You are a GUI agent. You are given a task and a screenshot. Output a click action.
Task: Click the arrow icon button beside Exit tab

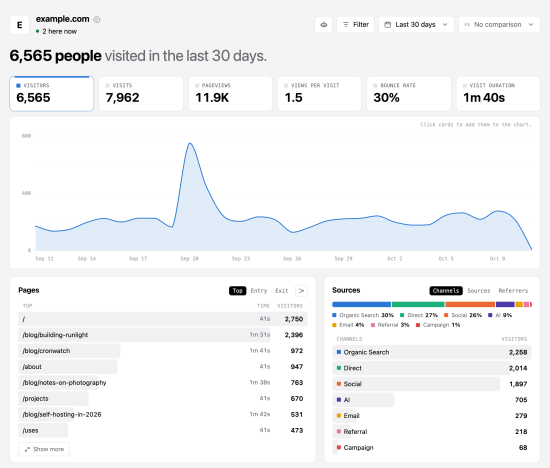[301, 290]
